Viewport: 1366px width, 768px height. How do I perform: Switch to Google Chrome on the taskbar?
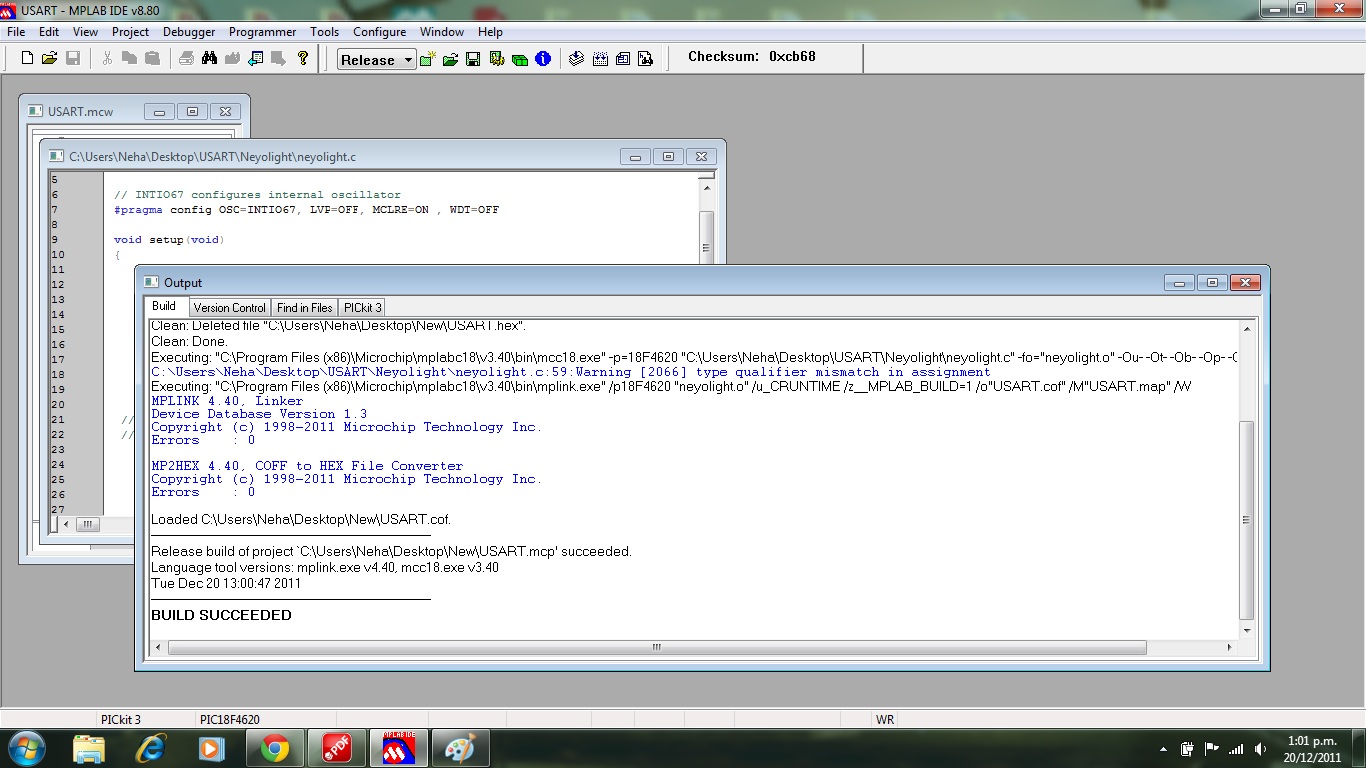click(x=275, y=748)
